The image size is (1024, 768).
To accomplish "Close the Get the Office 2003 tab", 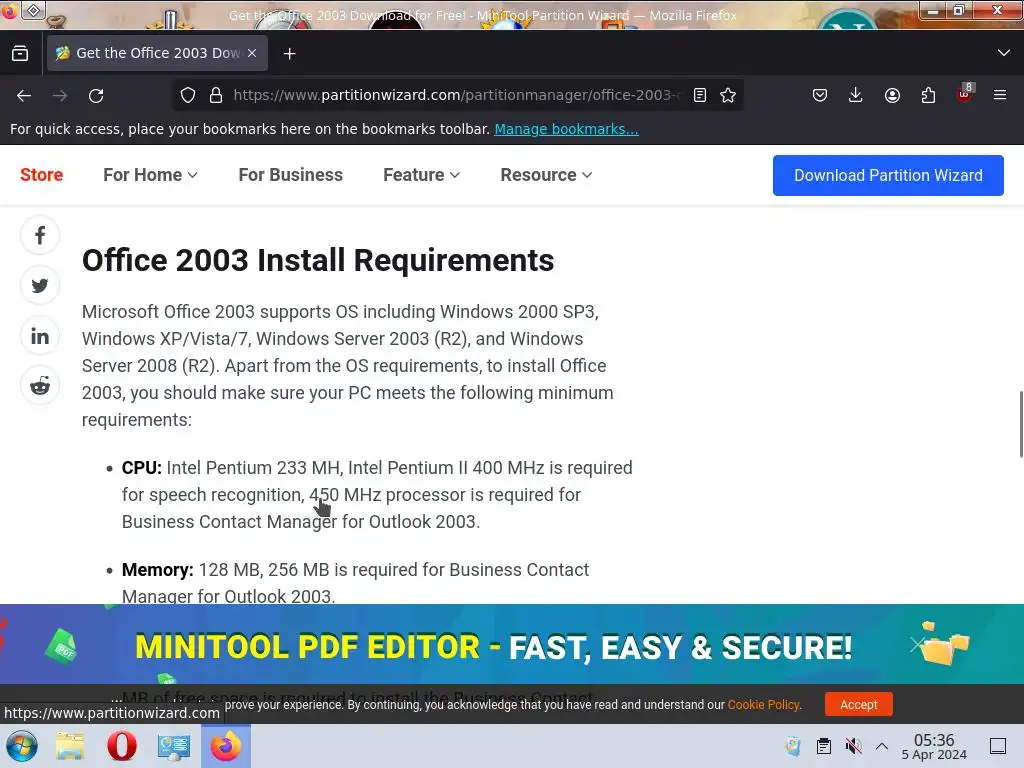I will (252, 53).
